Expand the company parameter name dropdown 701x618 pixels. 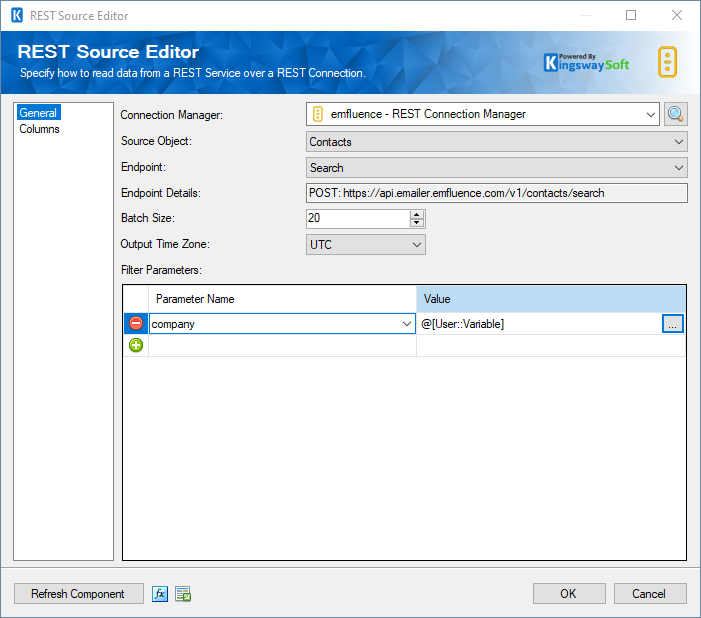pyautogui.click(x=406, y=324)
